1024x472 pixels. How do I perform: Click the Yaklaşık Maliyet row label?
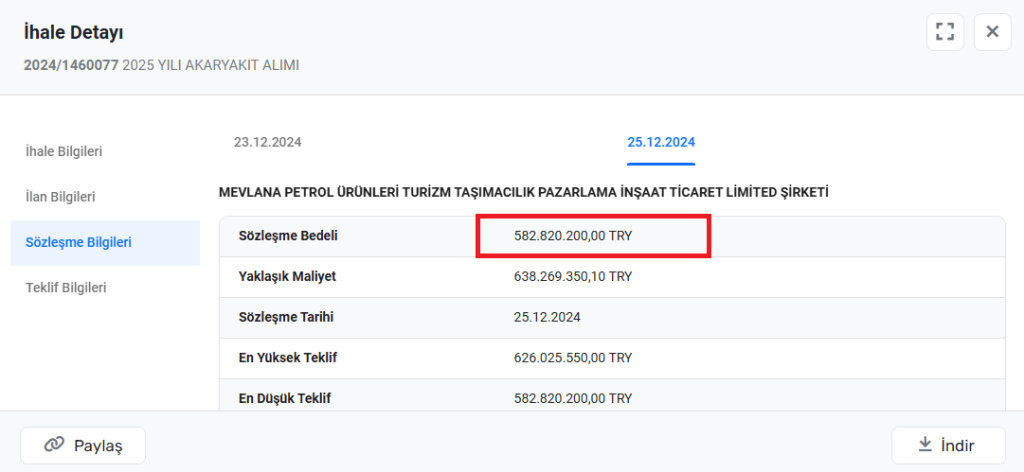click(287, 276)
